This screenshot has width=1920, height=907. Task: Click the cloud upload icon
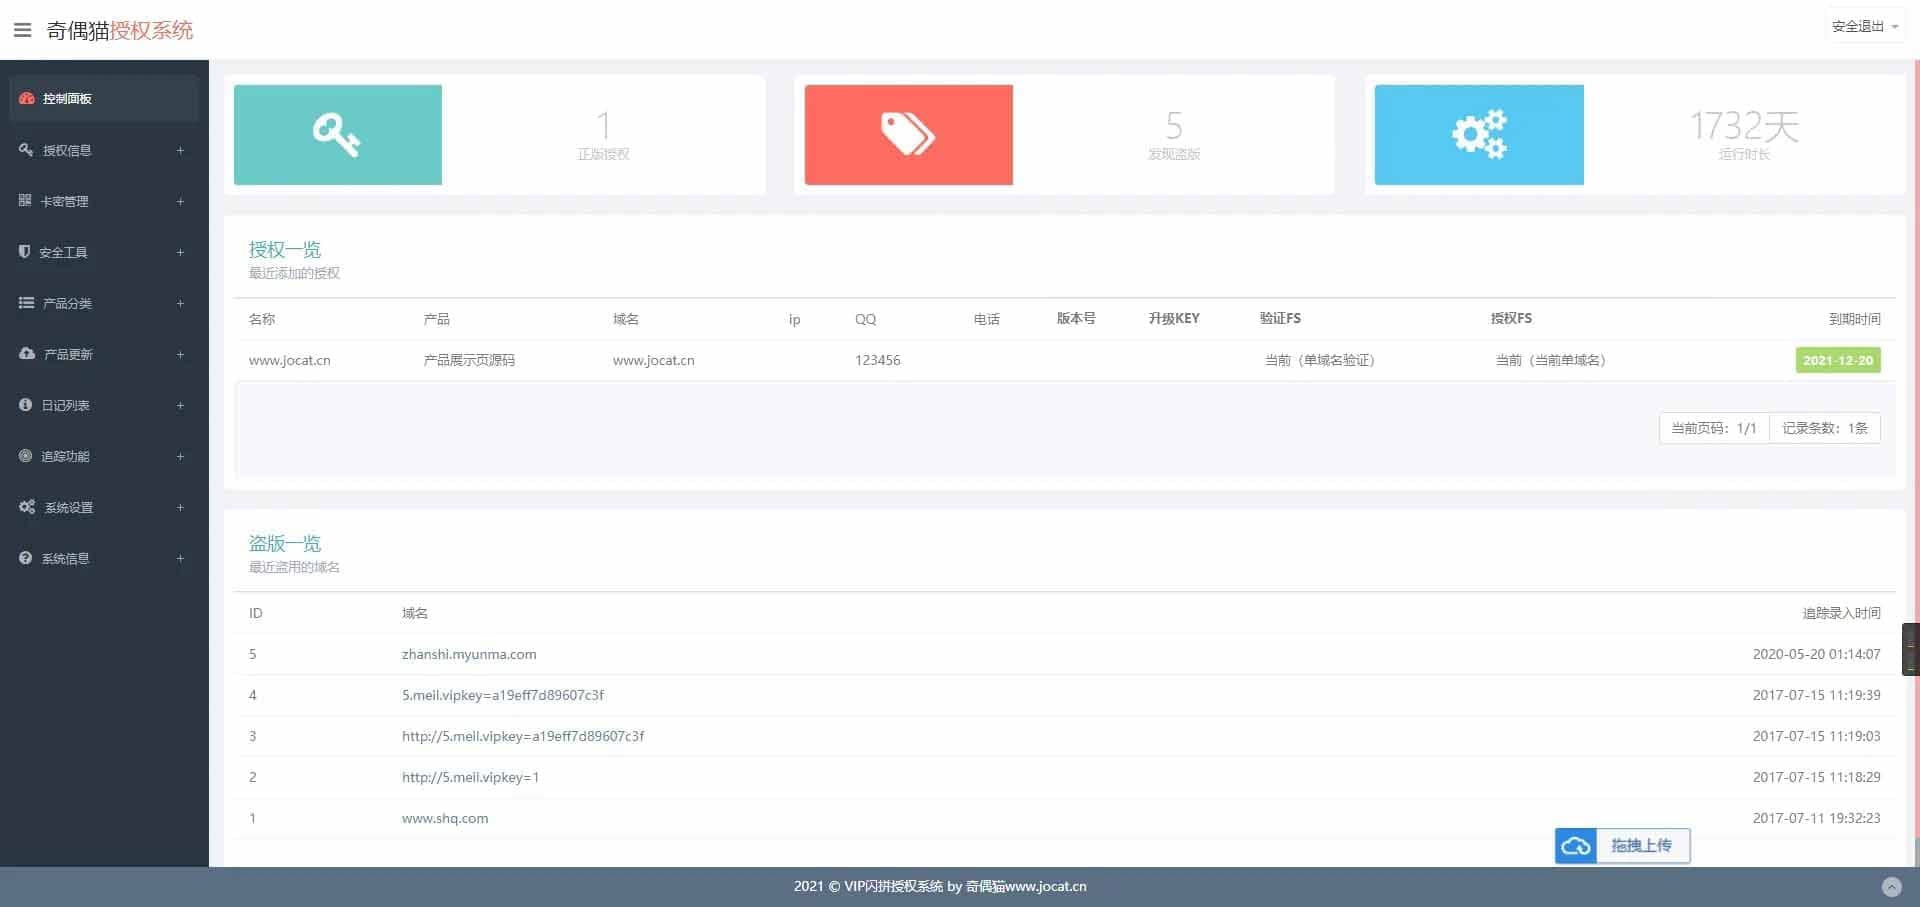pyautogui.click(x=1576, y=846)
